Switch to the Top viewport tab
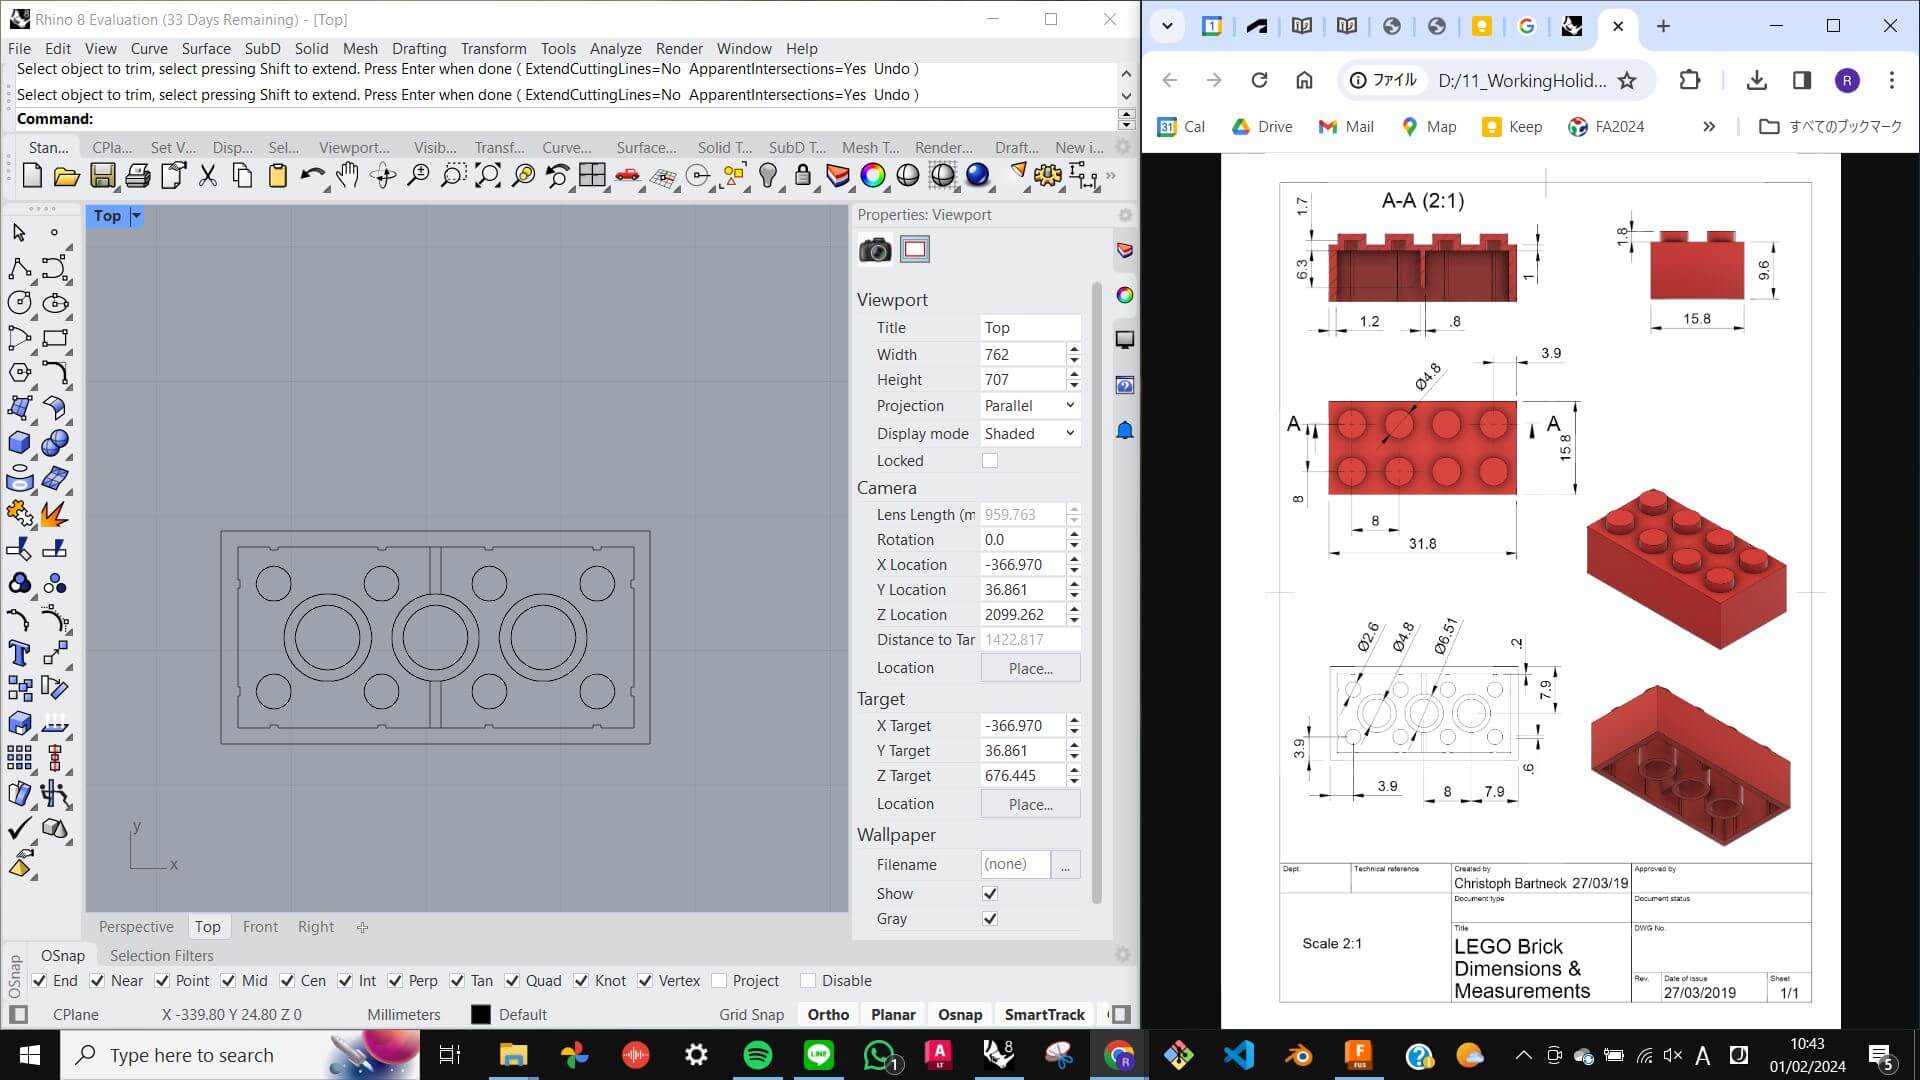Screen dimensions: 1920x1080 207,926
